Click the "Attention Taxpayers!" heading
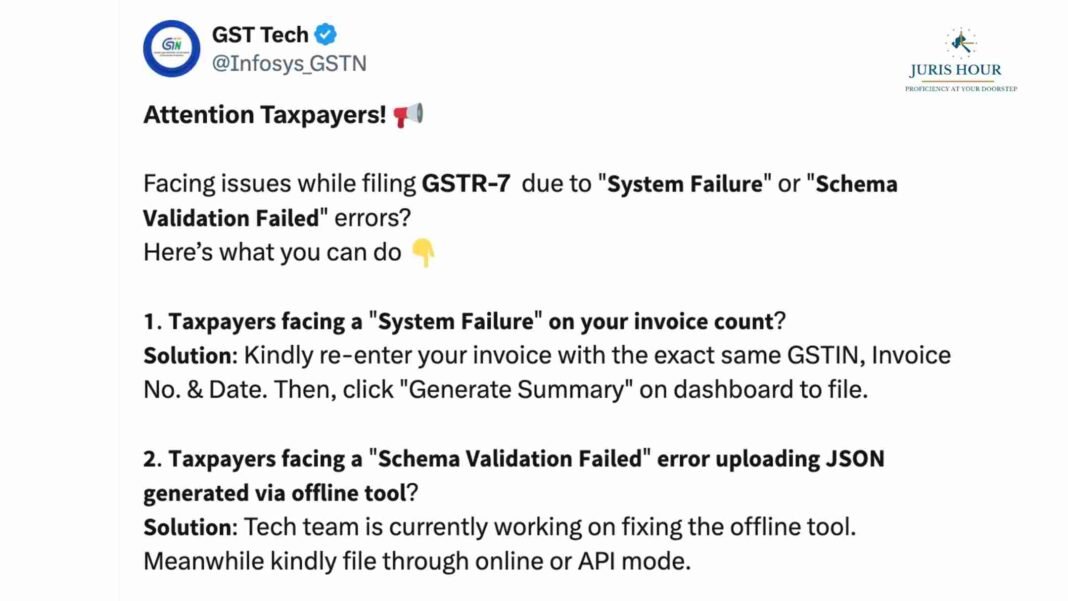The image size is (1068, 601). tap(264, 115)
